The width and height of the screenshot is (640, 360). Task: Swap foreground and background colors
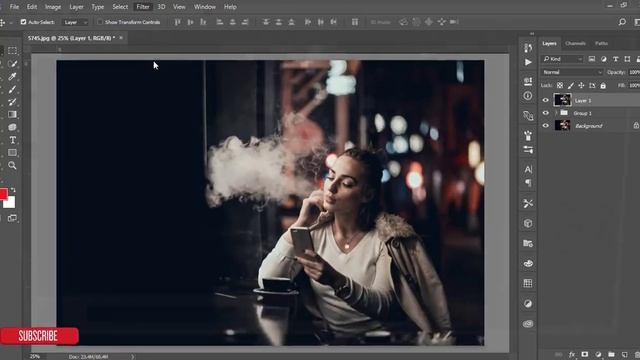point(13,190)
